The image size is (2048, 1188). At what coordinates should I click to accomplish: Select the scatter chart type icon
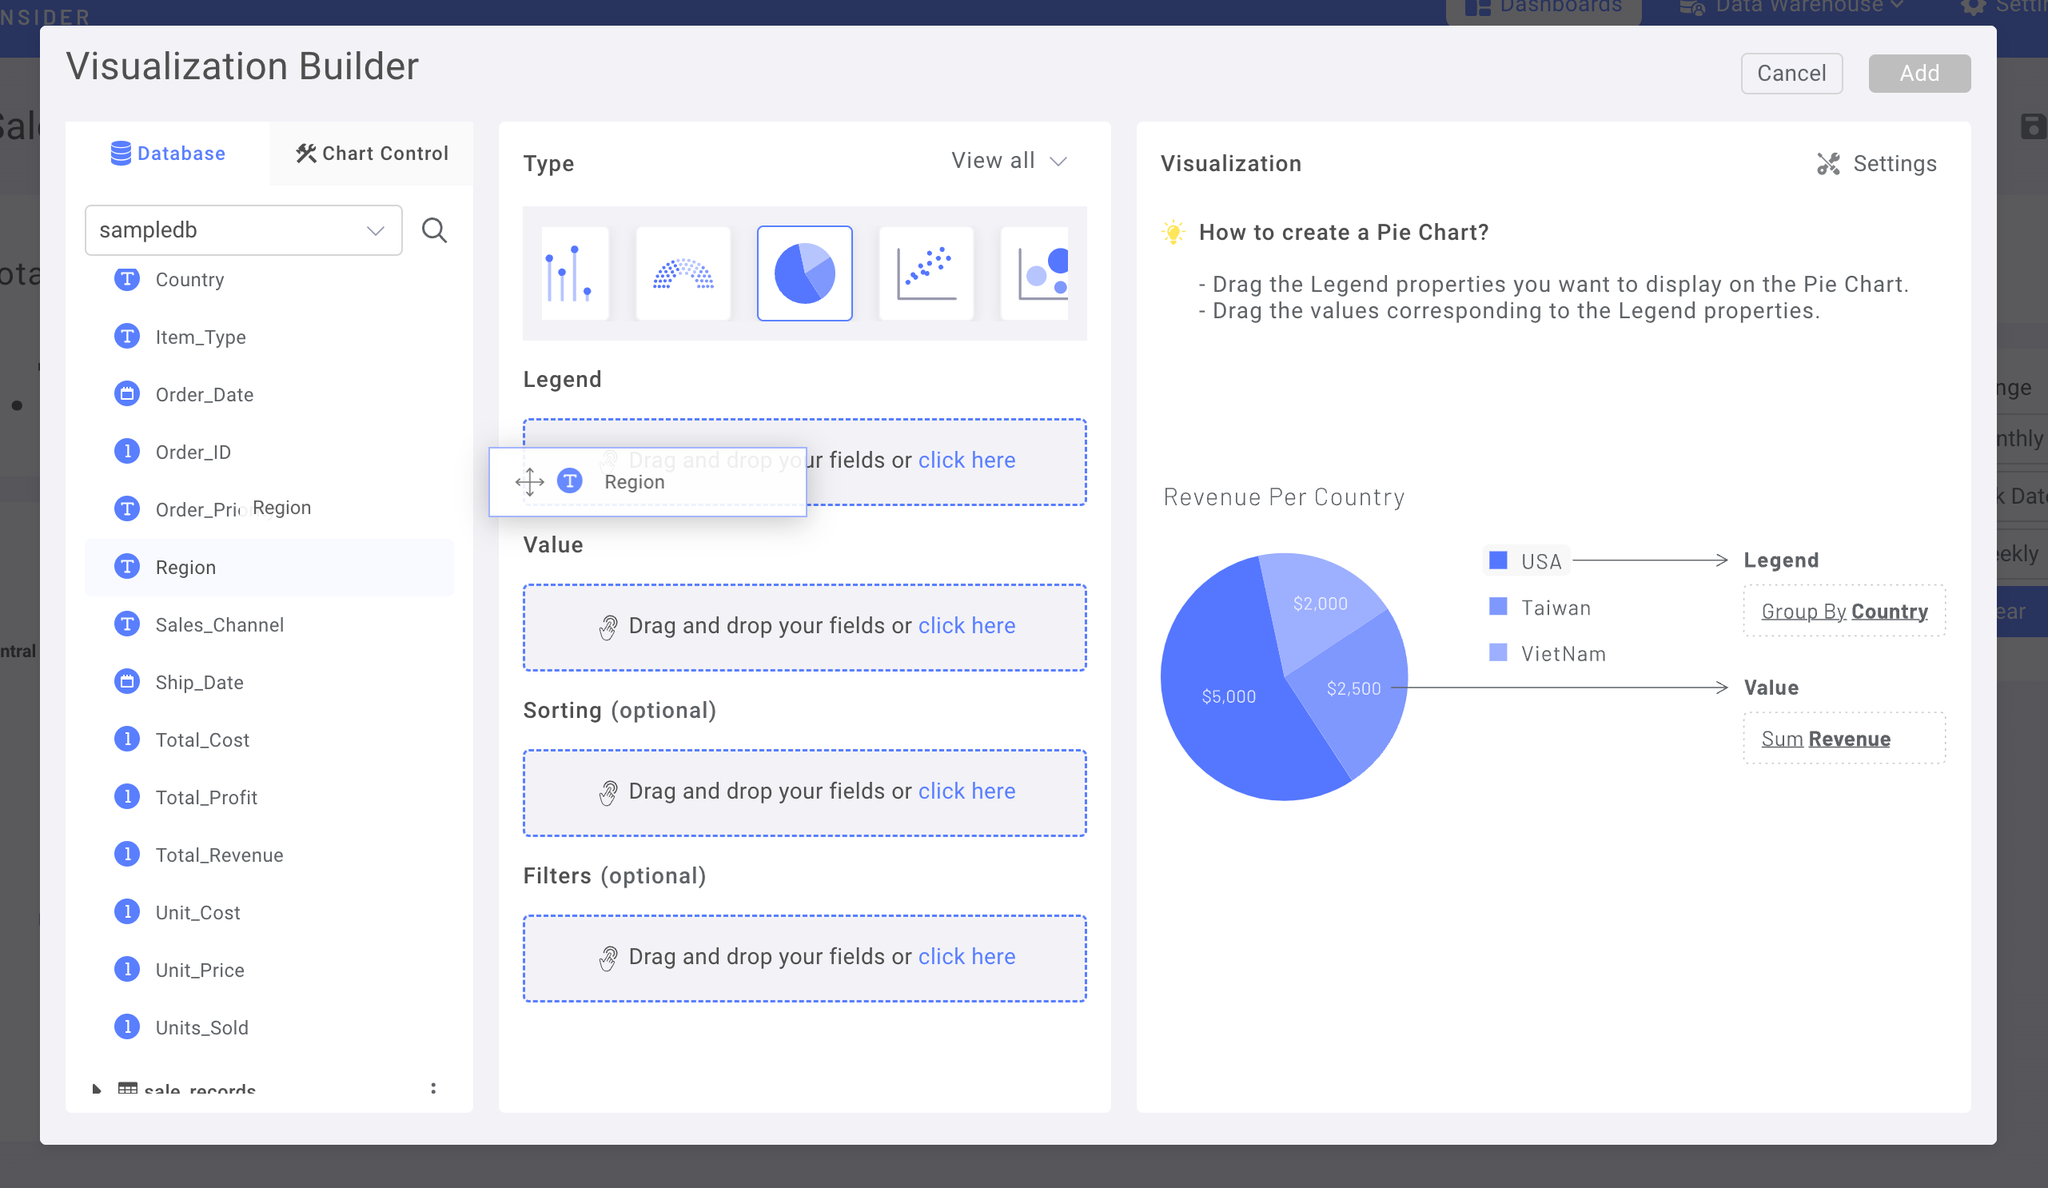(x=926, y=273)
